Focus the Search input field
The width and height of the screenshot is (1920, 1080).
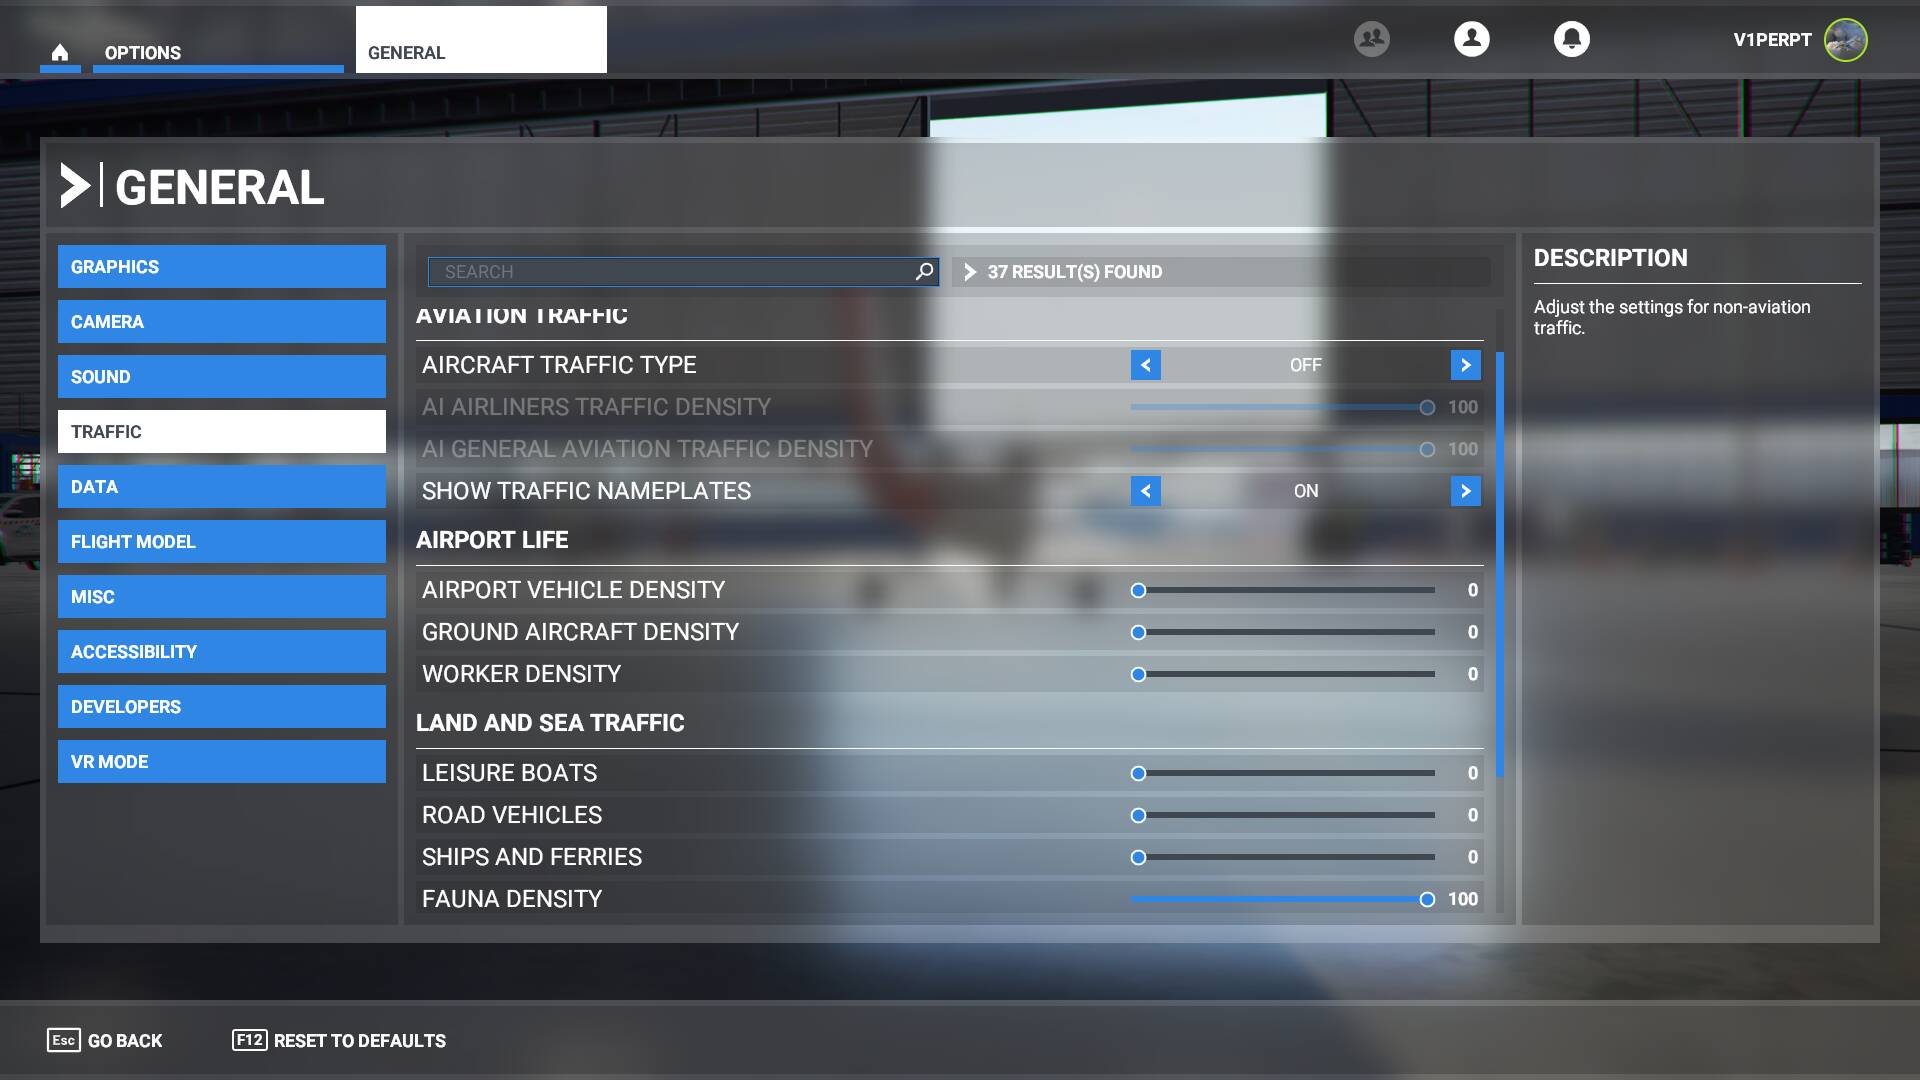(670, 272)
